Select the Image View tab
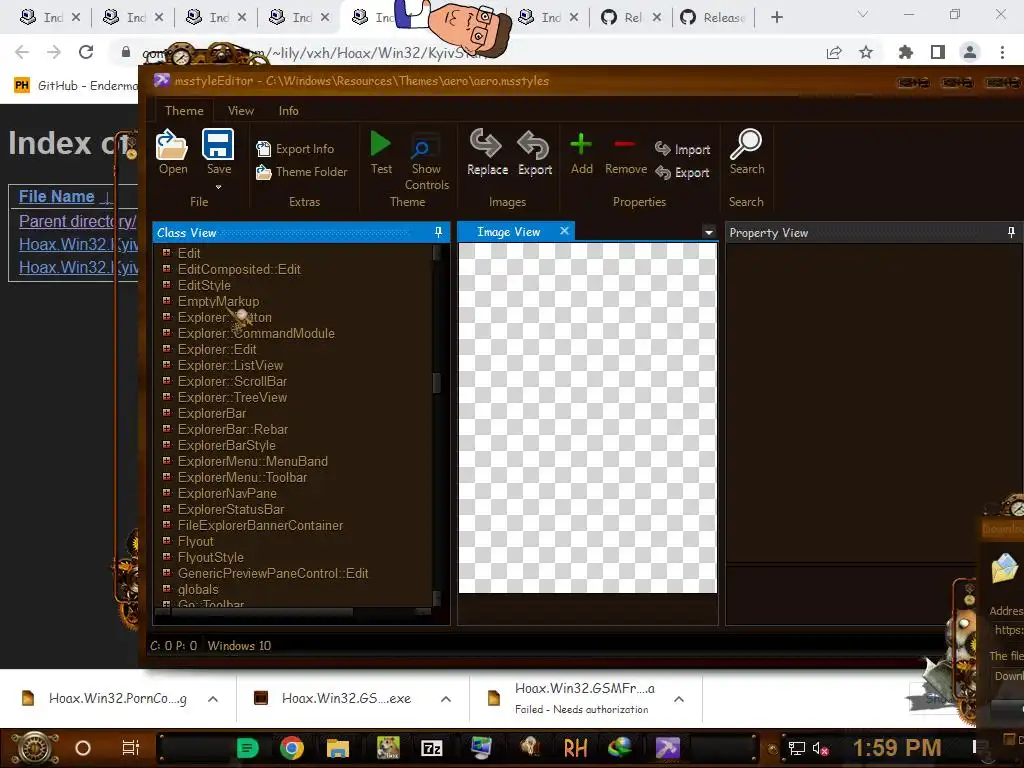 [508, 232]
